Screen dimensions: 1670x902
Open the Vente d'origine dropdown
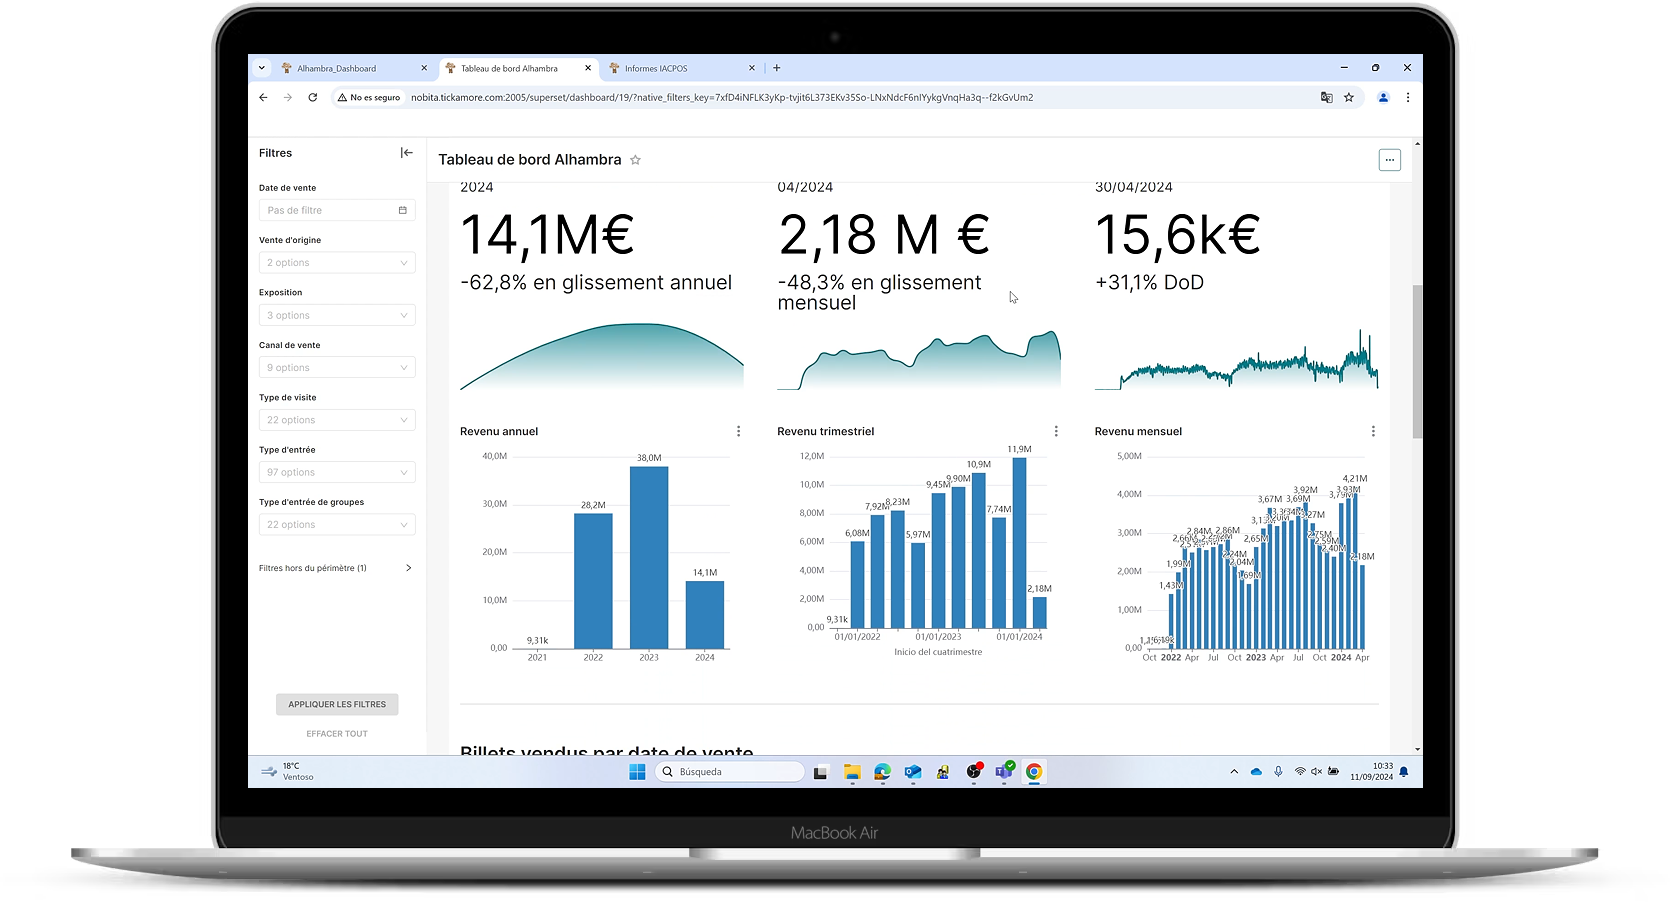point(337,263)
